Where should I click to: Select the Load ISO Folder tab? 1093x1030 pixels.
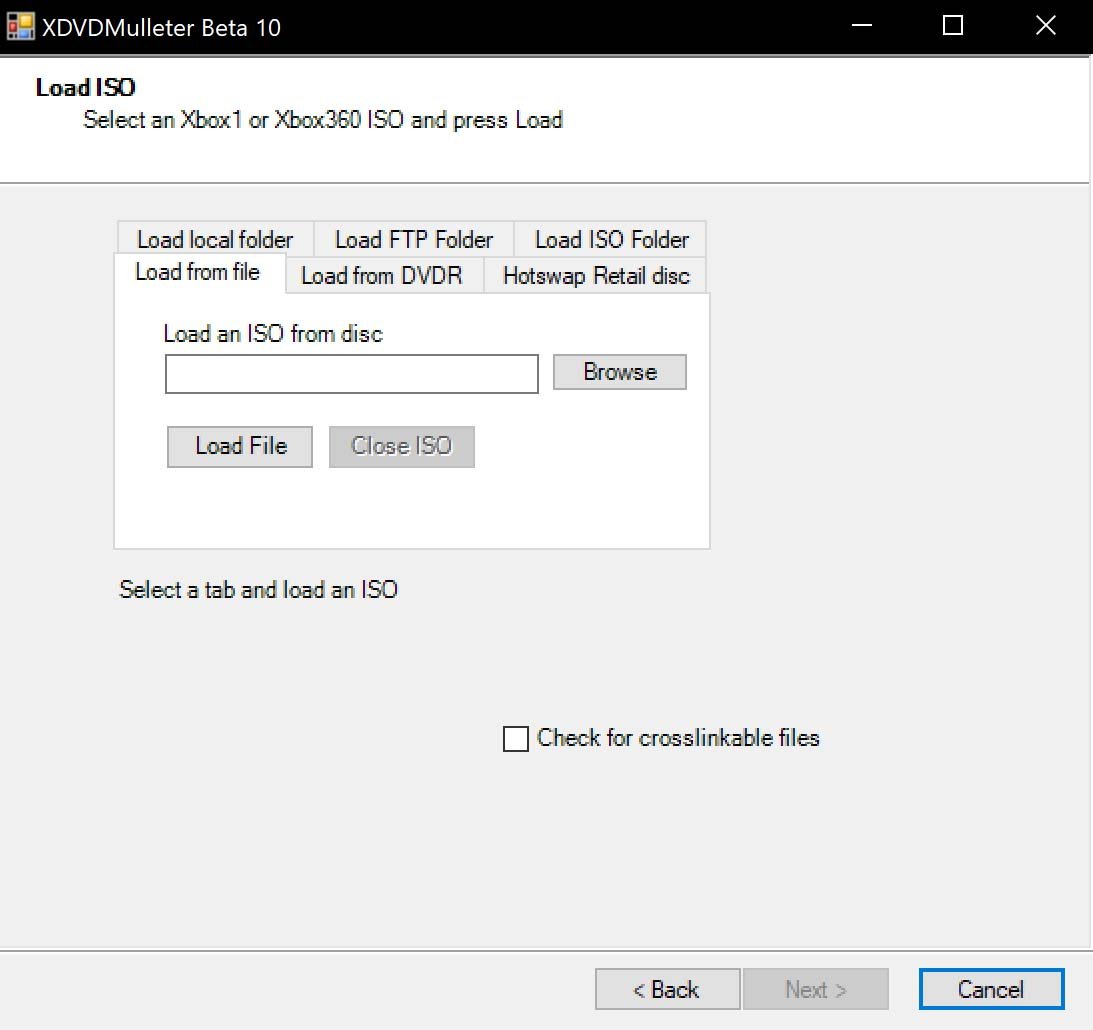click(x=611, y=240)
